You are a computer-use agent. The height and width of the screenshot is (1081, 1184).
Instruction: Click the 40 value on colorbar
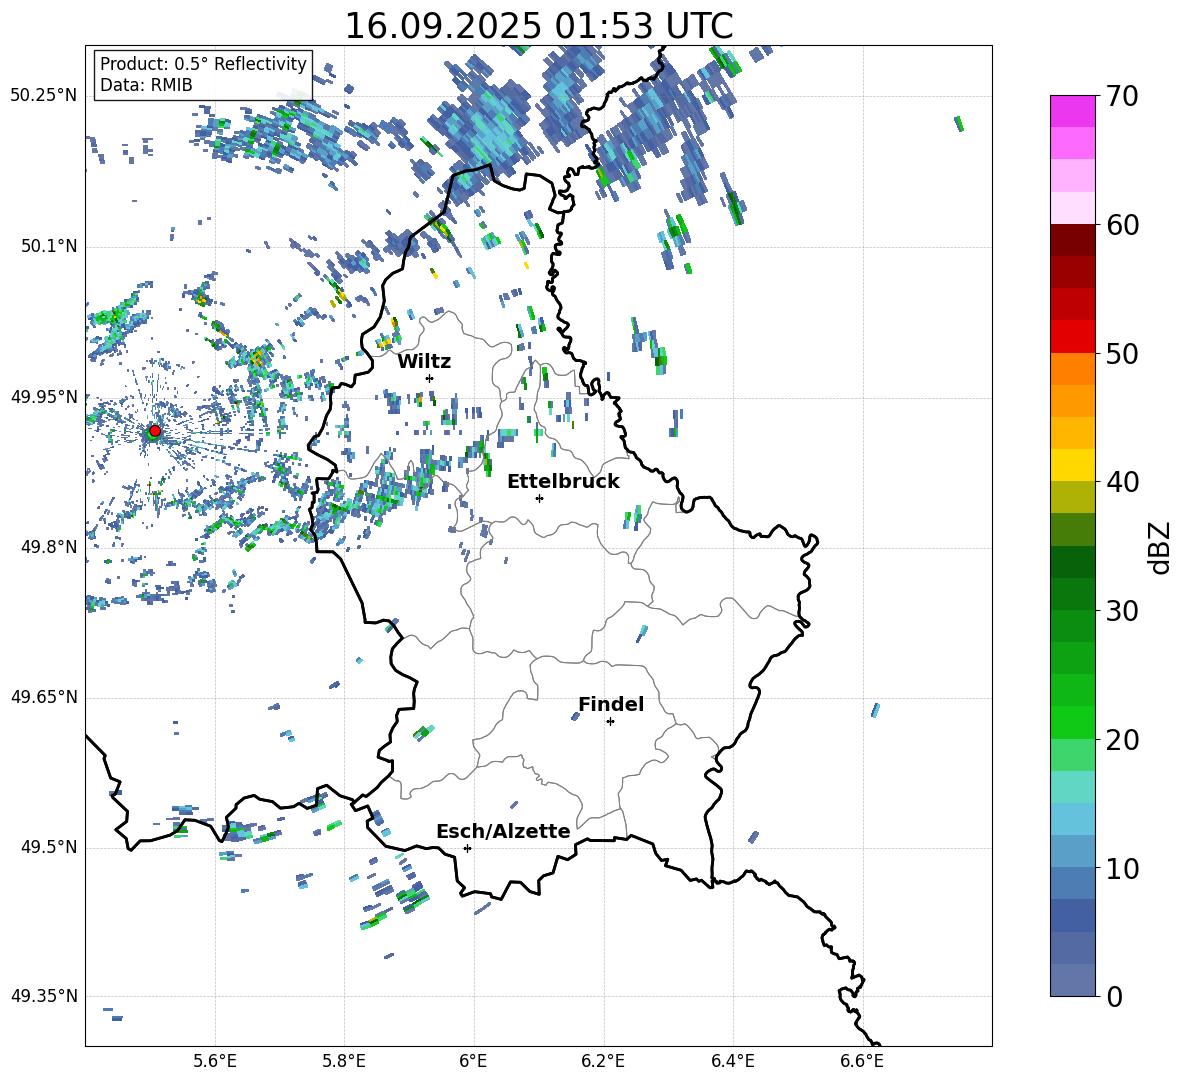coord(1122,482)
